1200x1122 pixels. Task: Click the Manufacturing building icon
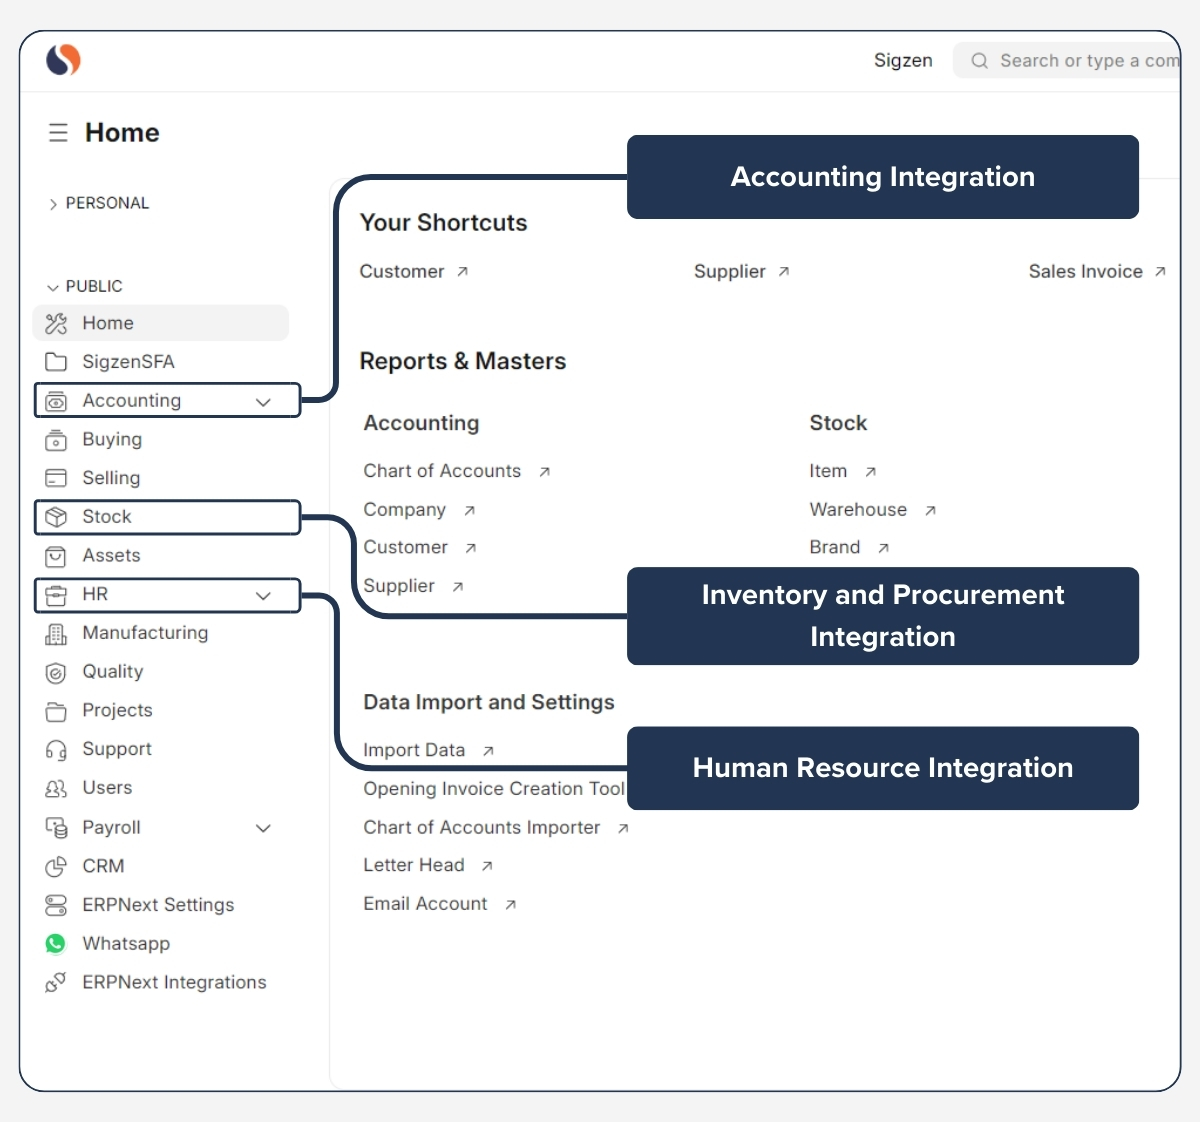pyautogui.click(x=56, y=633)
